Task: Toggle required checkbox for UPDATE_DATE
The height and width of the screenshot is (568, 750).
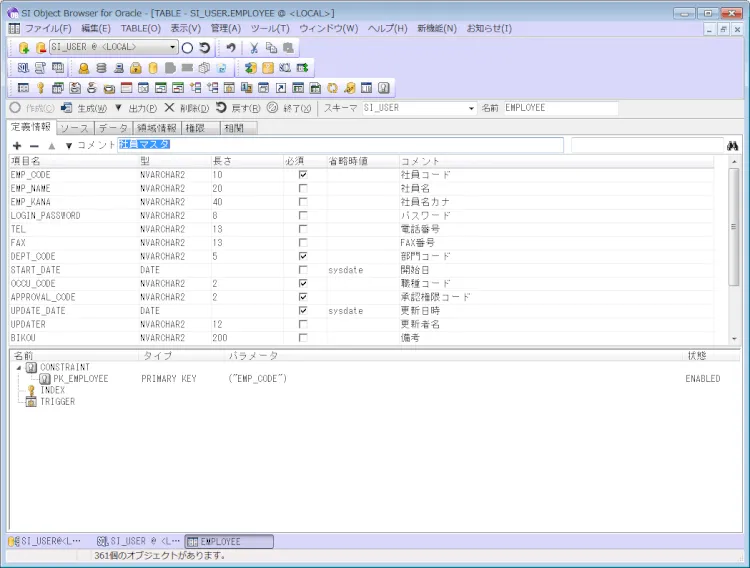Action: 303,311
